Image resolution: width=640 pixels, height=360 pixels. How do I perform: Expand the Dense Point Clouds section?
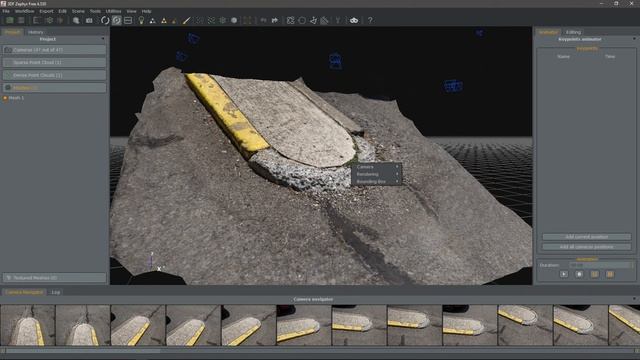tap(54, 75)
